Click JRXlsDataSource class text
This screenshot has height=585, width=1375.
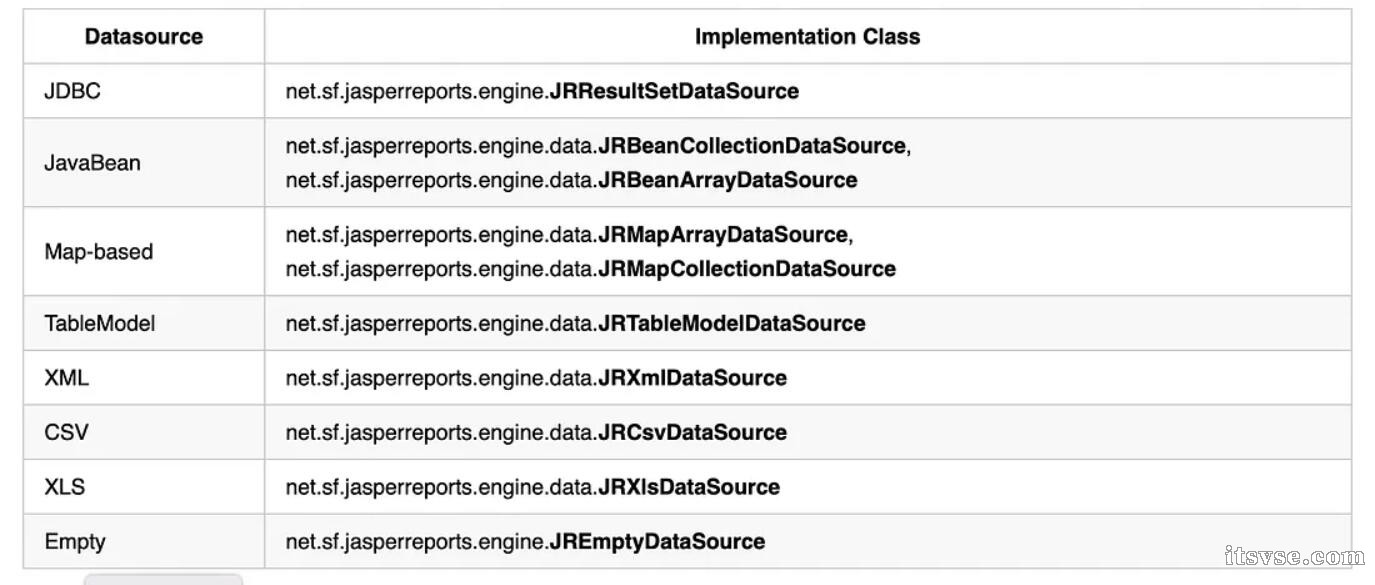(x=689, y=487)
